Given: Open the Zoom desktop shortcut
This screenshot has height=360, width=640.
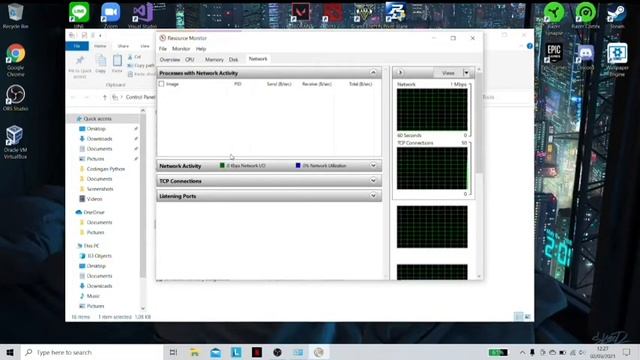Looking at the screenshot, I should pos(111,14).
